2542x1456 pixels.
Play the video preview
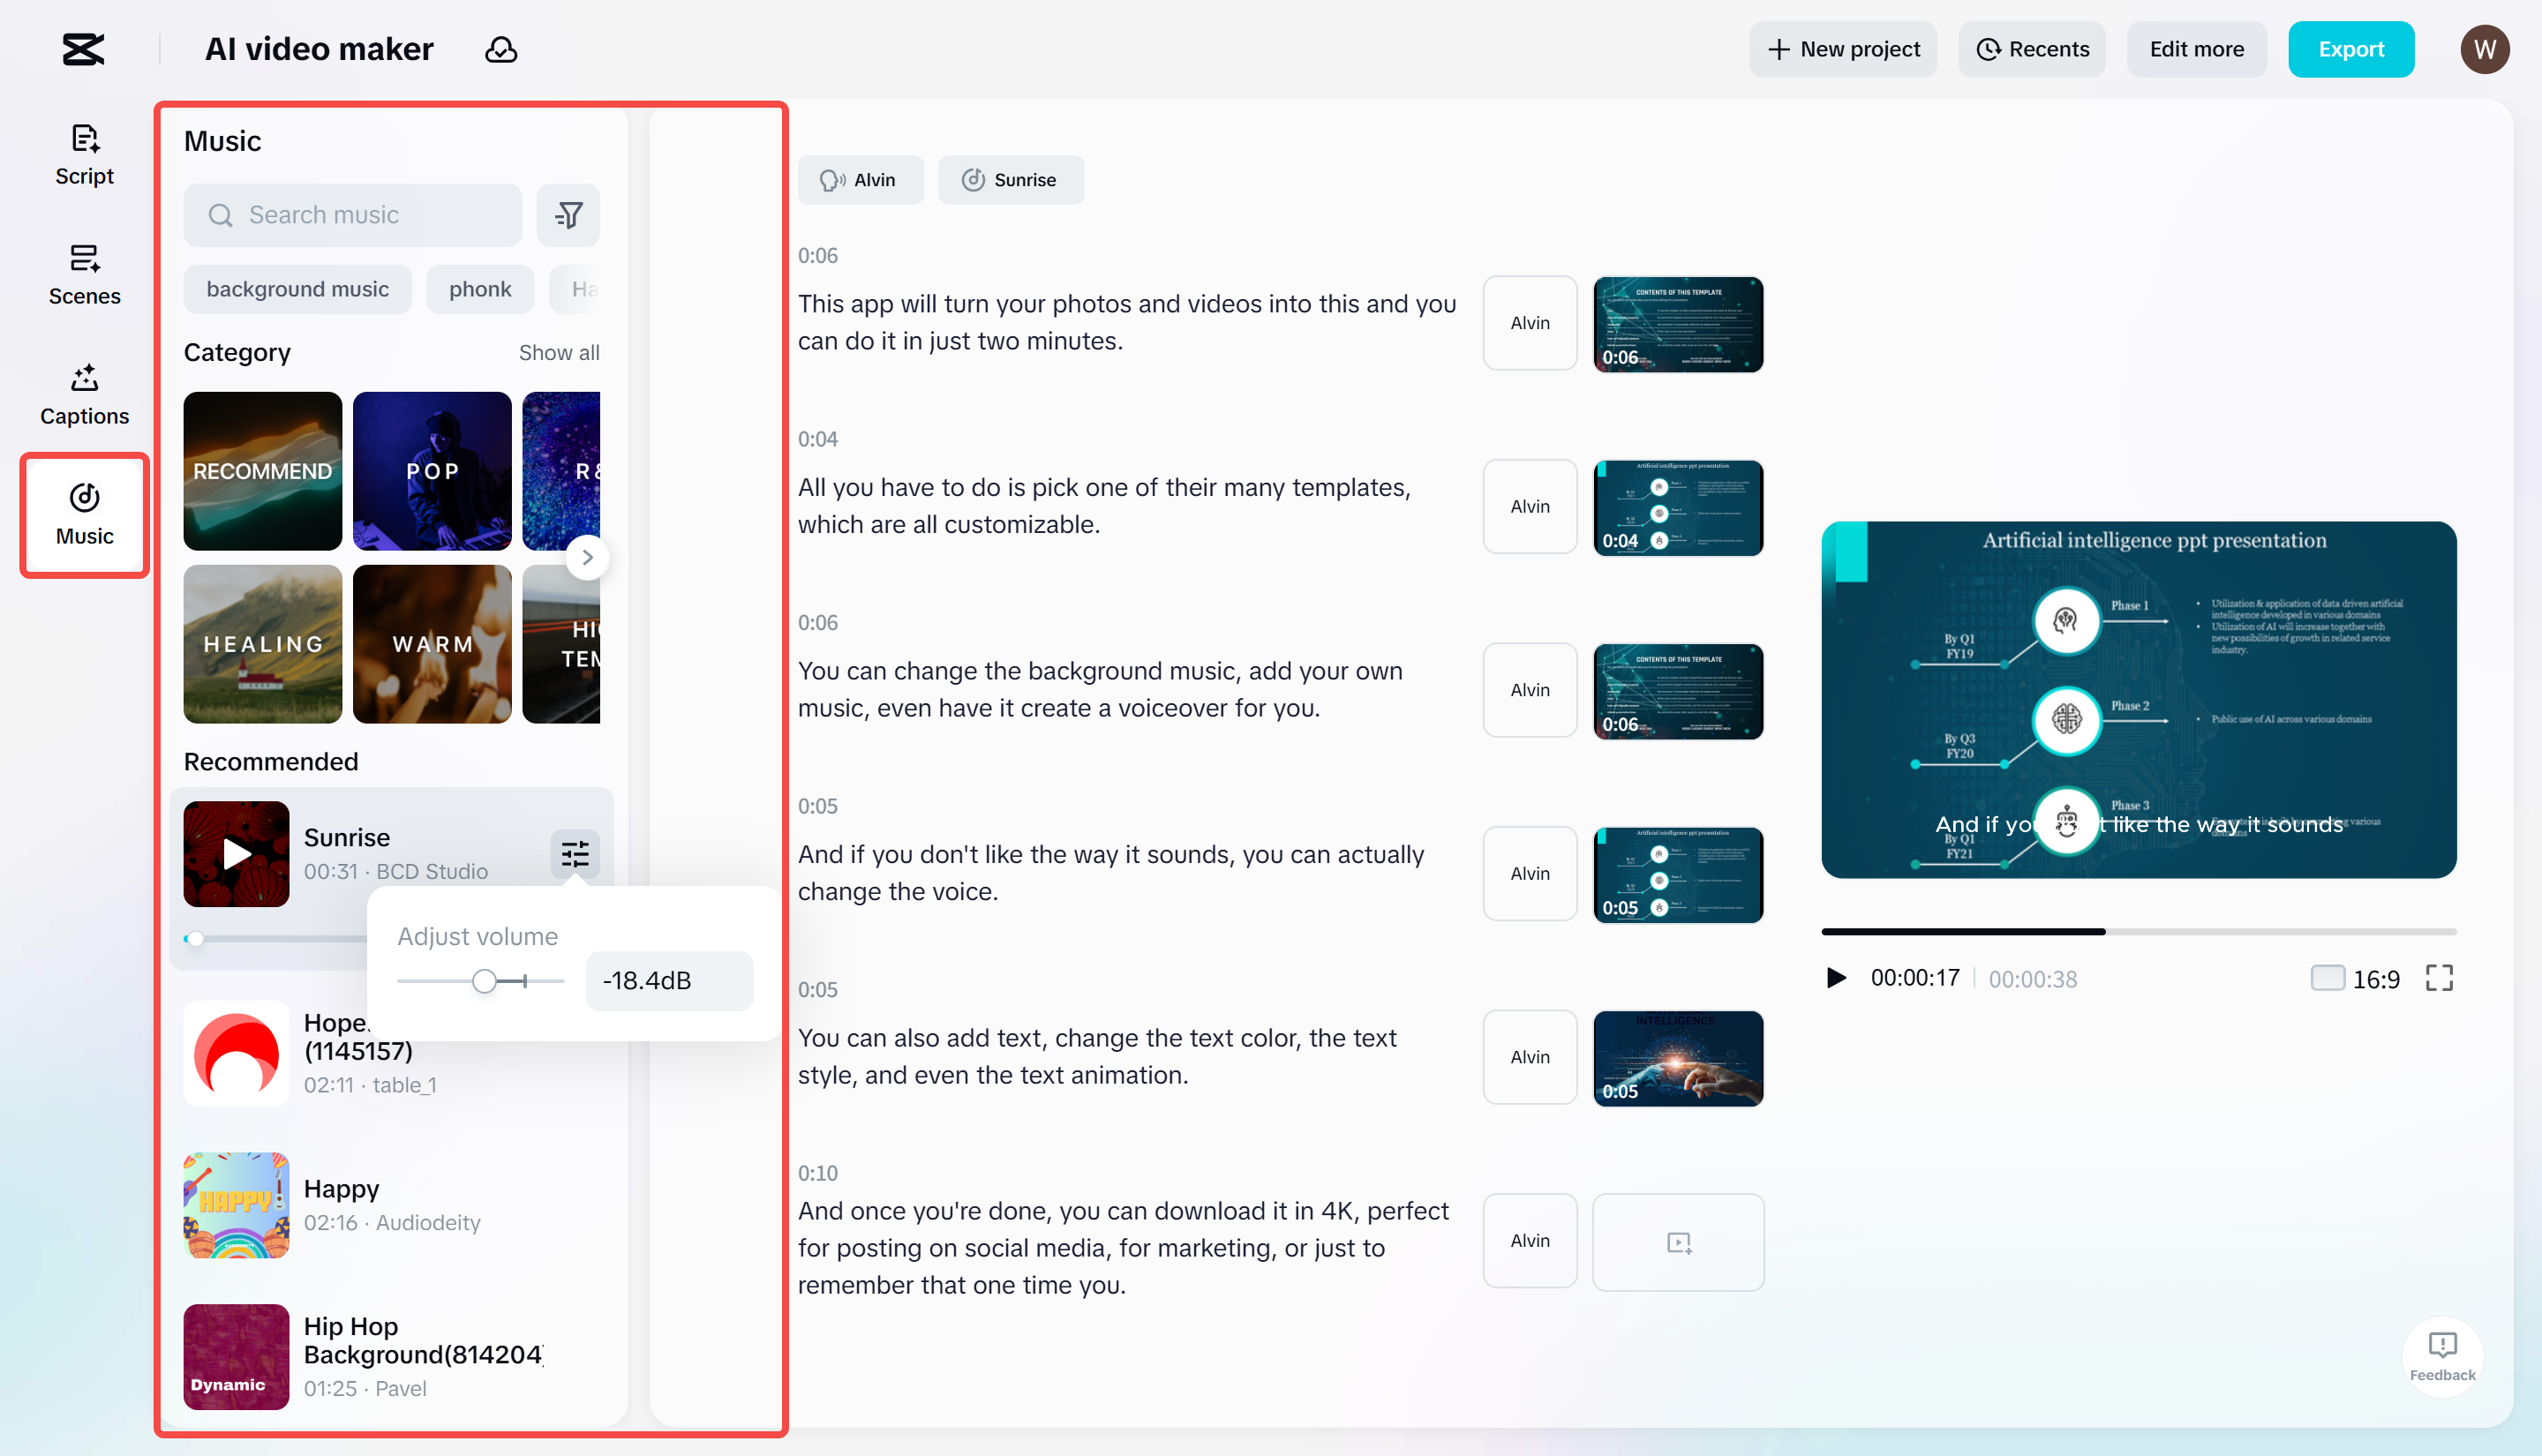[1835, 978]
